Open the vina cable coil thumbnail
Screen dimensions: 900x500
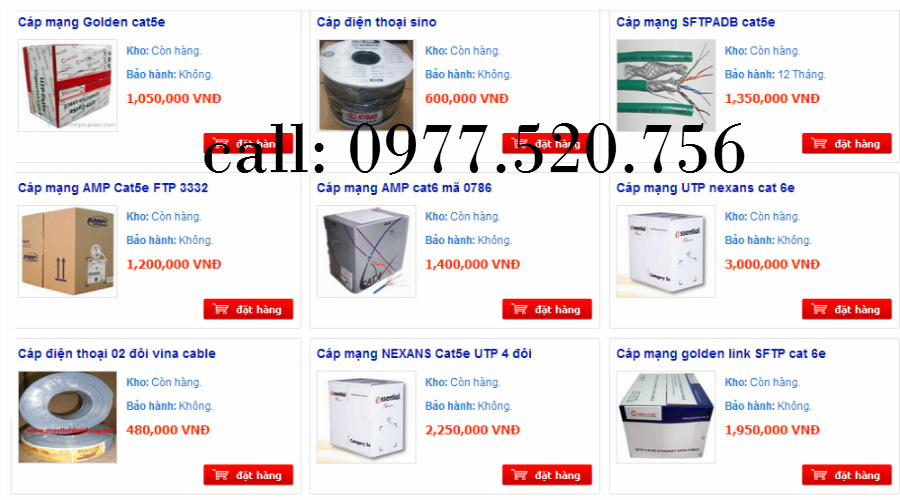(x=68, y=417)
